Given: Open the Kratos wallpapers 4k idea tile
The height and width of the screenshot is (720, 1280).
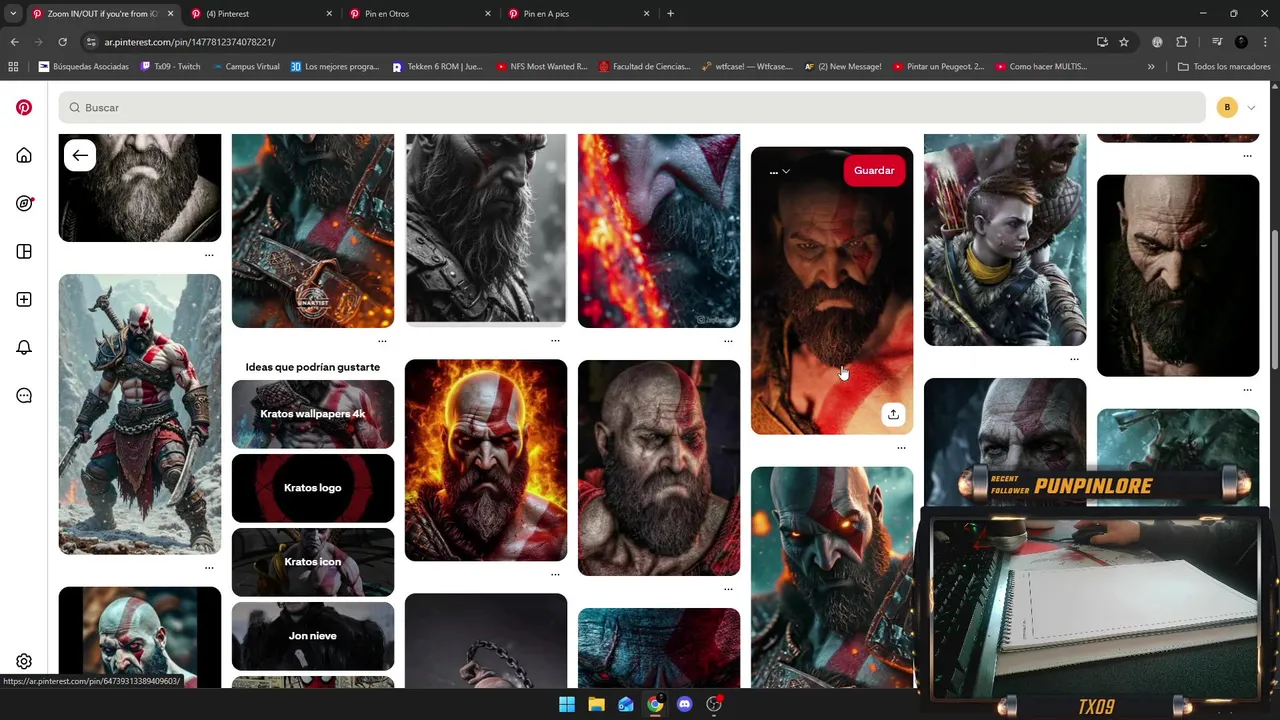Looking at the screenshot, I should point(313,414).
